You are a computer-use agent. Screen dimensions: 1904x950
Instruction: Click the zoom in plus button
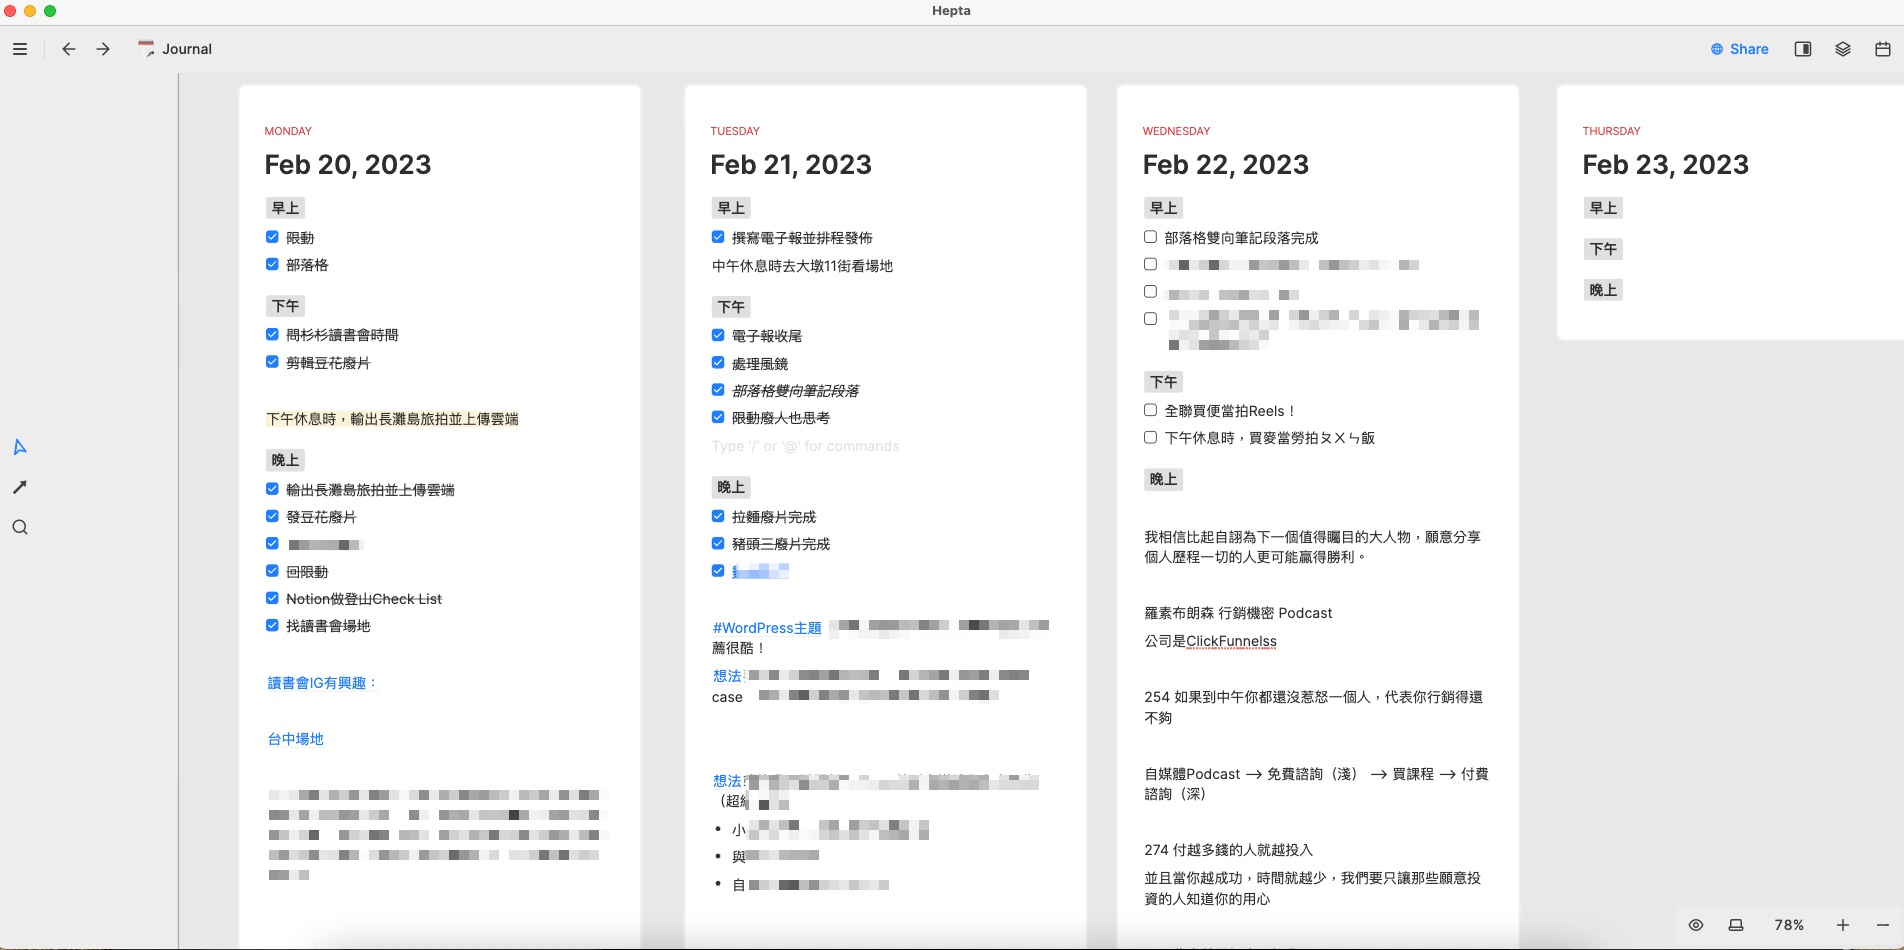(x=1842, y=925)
